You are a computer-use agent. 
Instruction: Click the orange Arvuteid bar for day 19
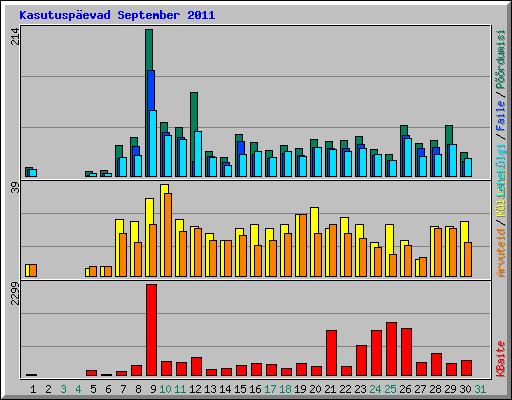pyautogui.click(x=303, y=245)
